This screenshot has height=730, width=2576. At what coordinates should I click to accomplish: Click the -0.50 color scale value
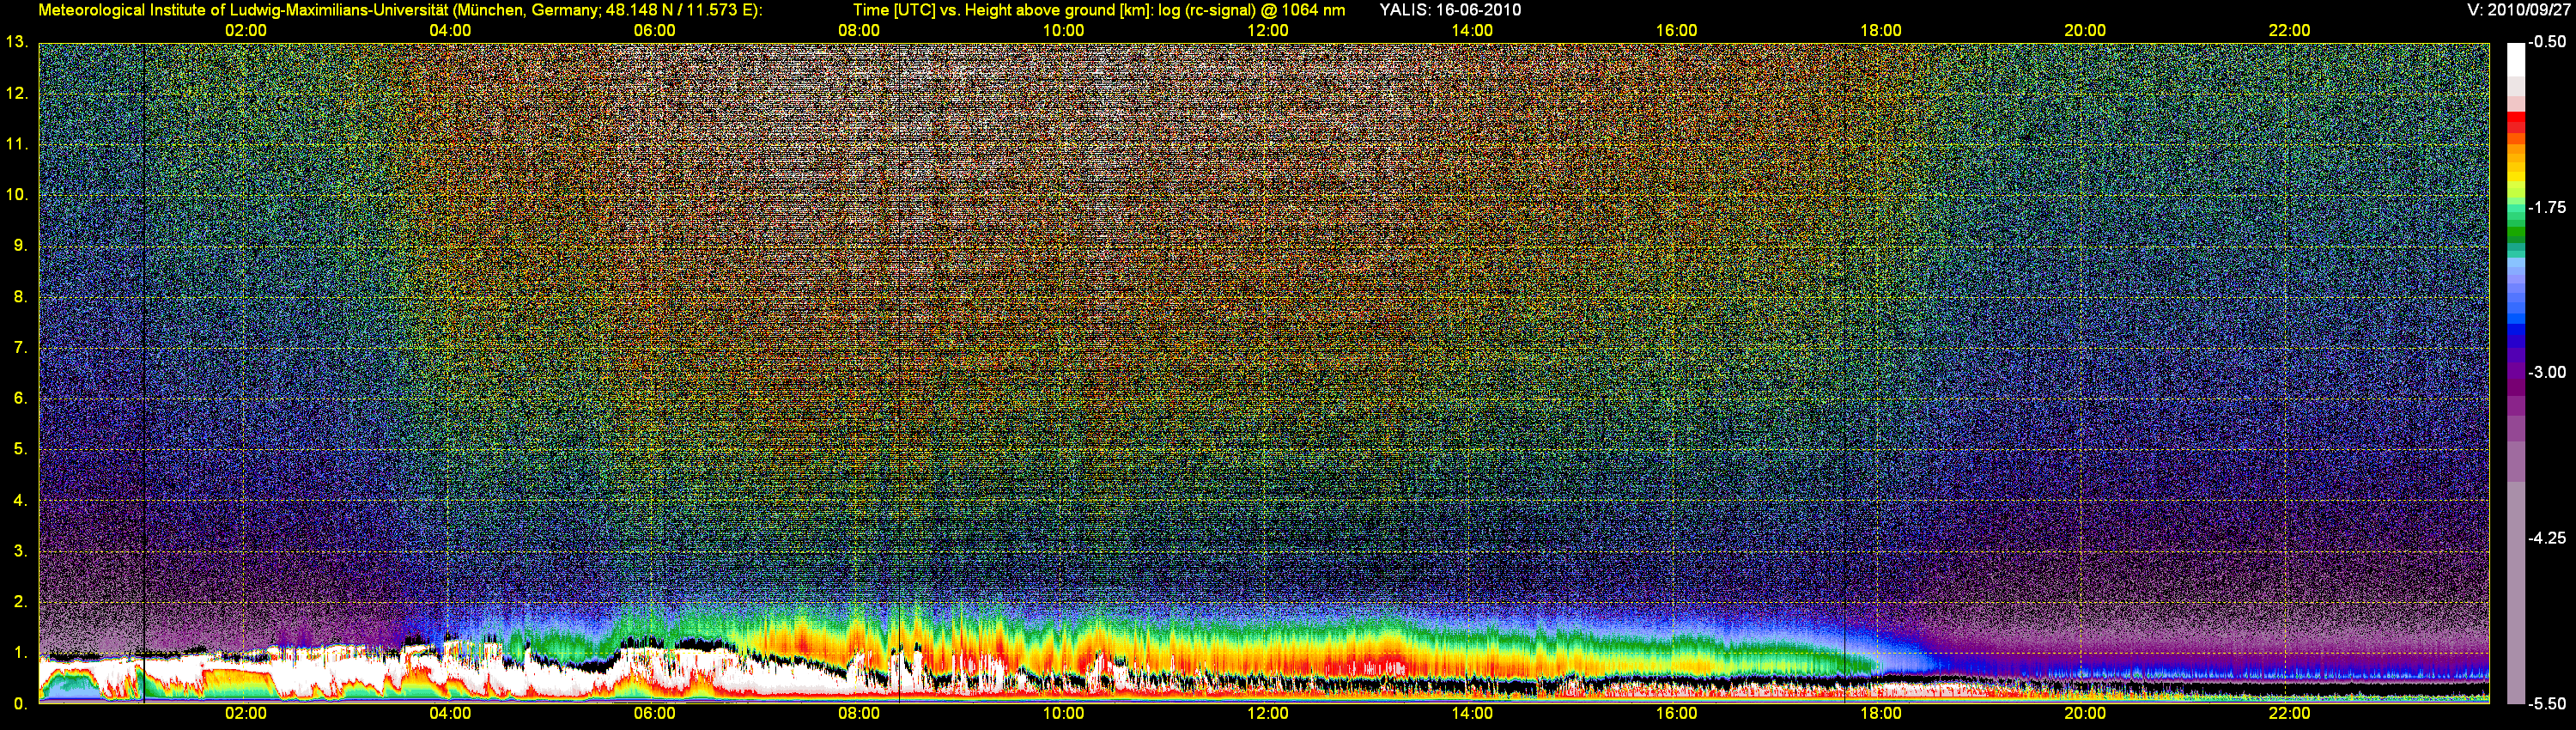(x=2547, y=42)
